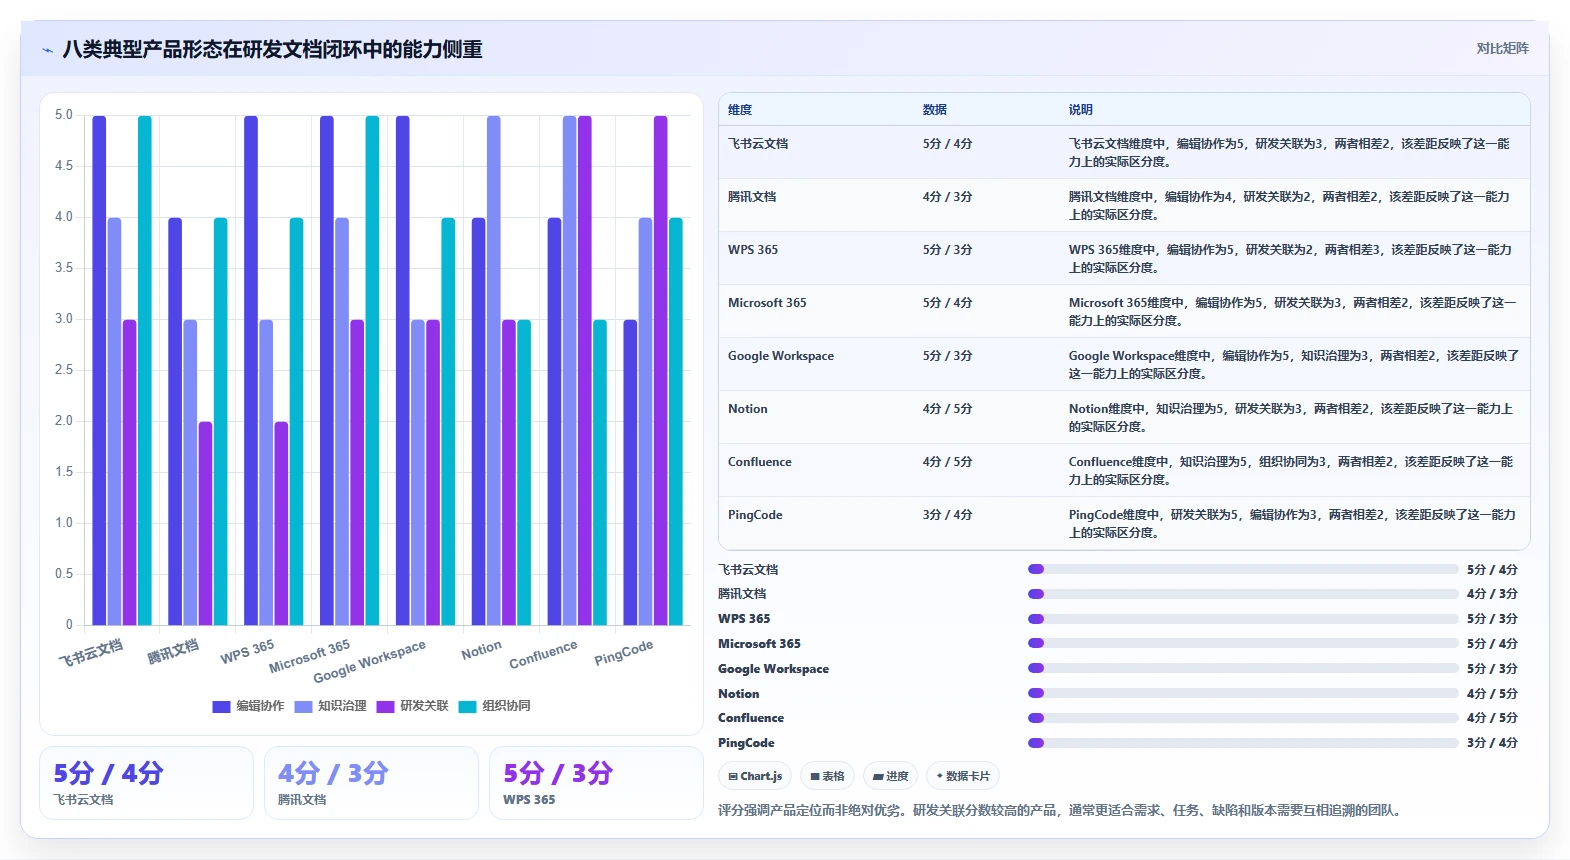Toggle the 编辑协作 legend series
Viewport: 1570px width, 860px height.
pyautogui.click(x=248, y=706)
